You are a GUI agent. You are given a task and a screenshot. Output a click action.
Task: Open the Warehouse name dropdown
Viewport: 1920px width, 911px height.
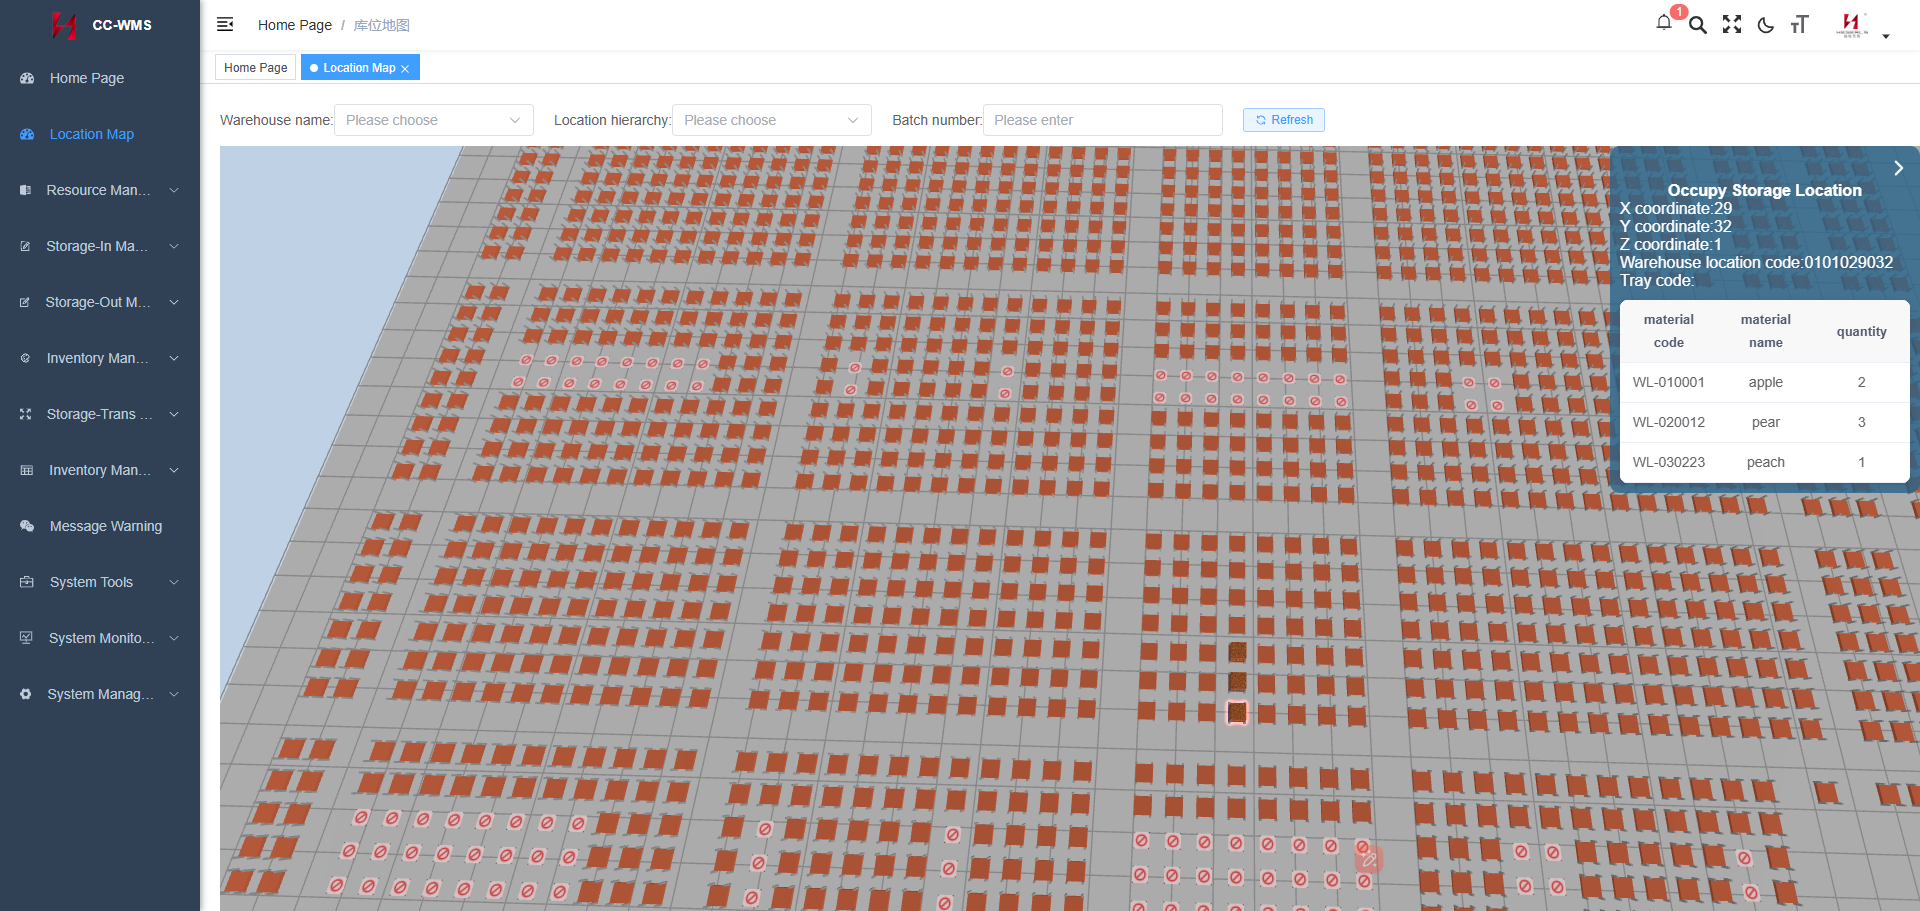click(x=433, y=120)
